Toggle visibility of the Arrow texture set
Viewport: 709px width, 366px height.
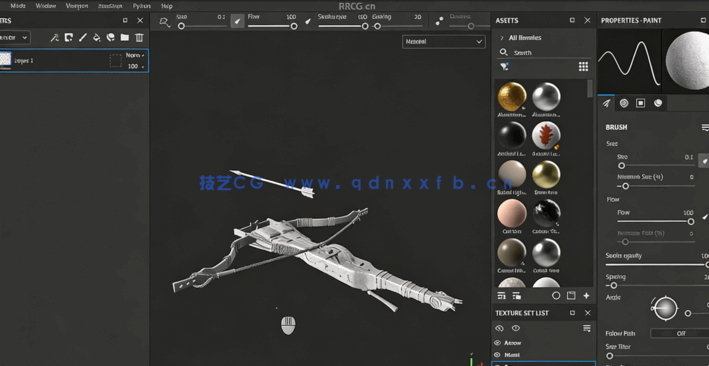click(498, 343)
